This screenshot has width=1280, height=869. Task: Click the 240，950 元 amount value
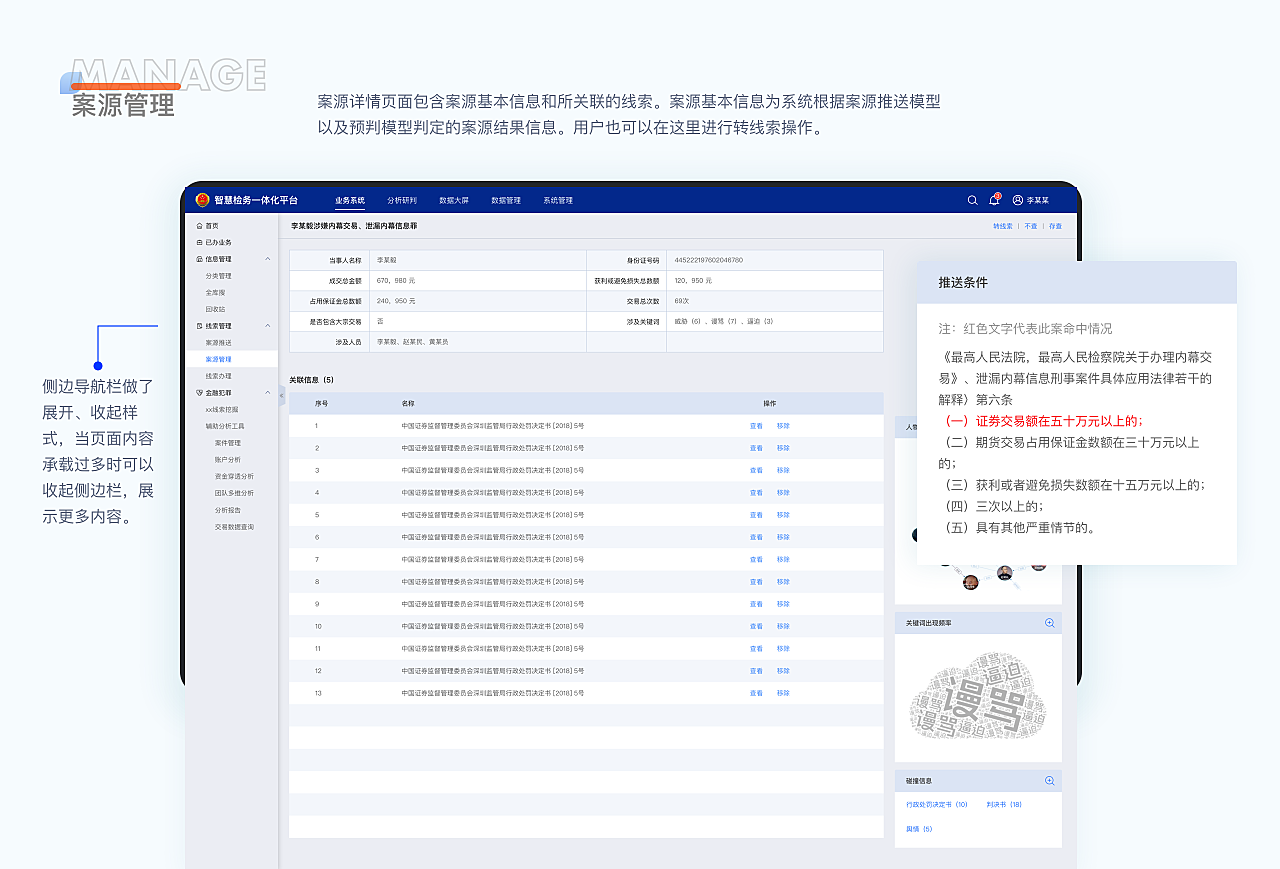[x=396, y=301]
